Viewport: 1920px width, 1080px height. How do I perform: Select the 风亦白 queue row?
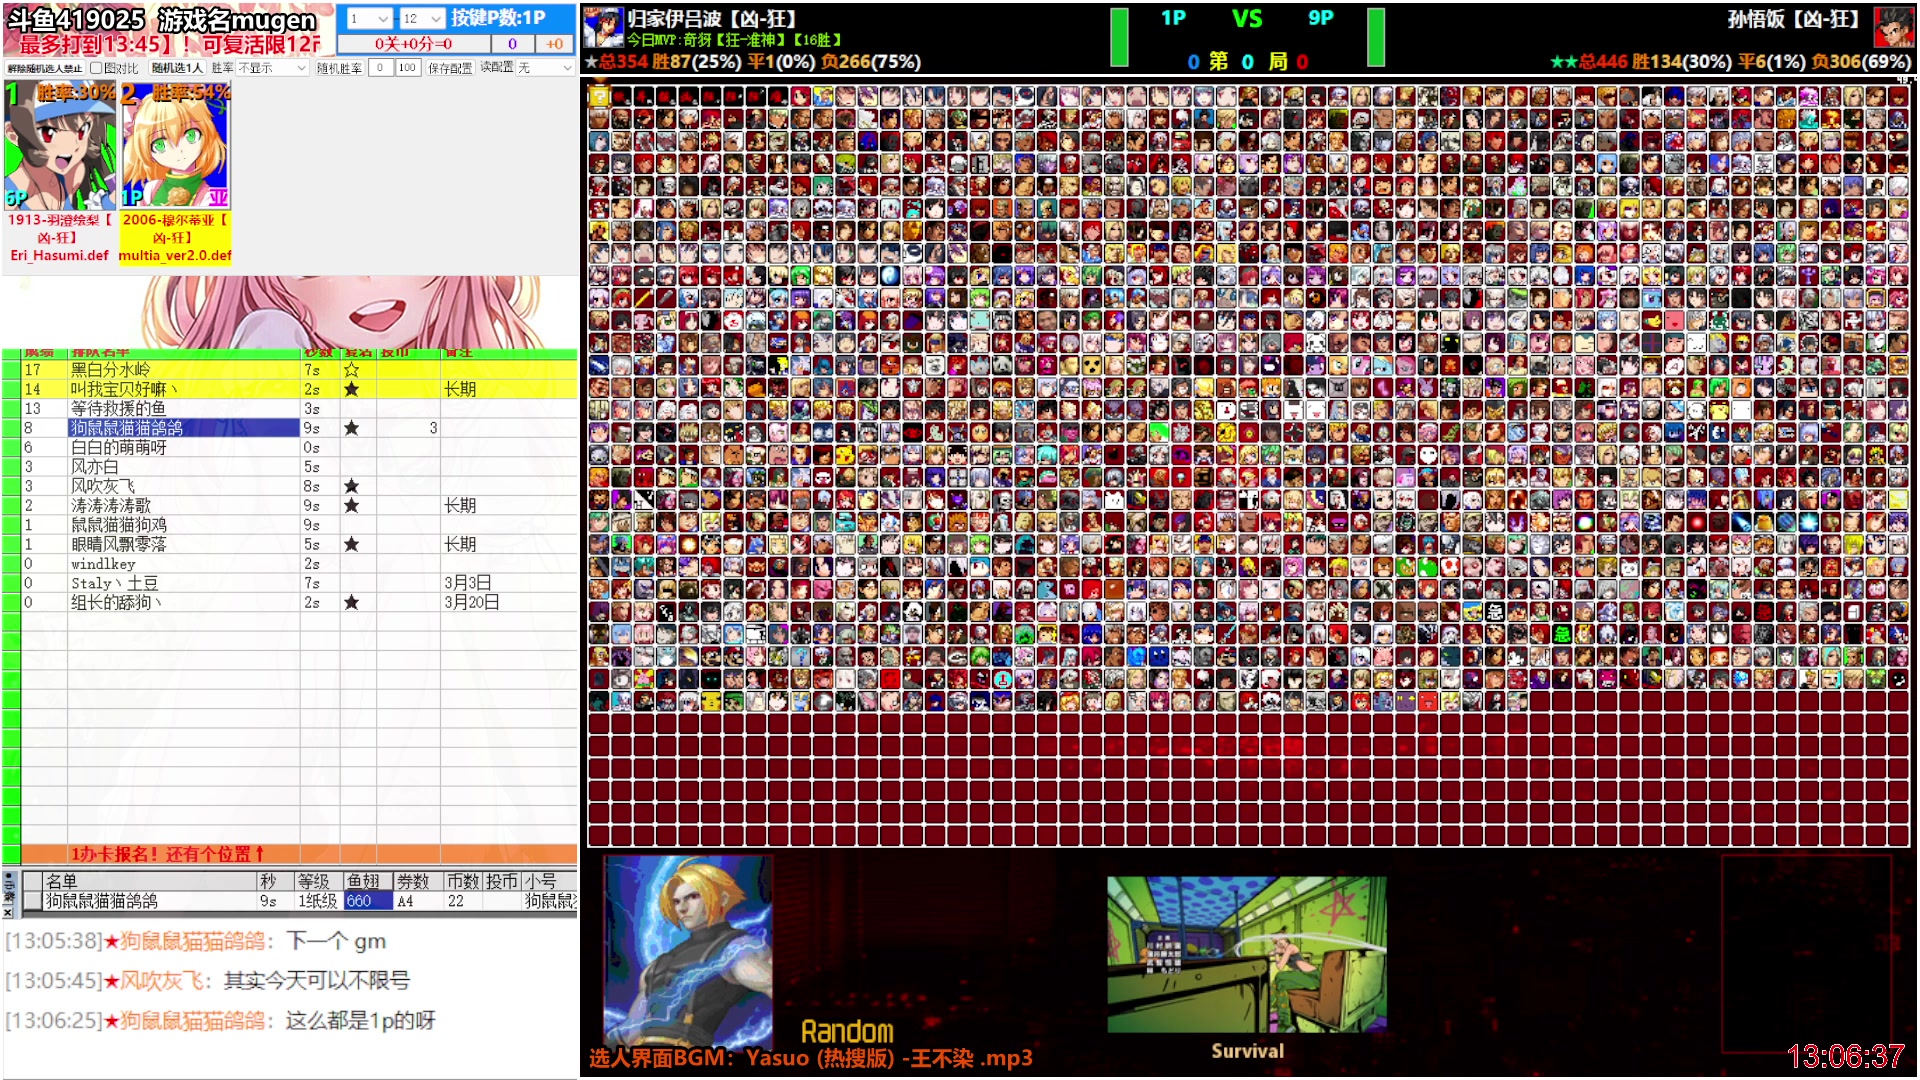click(x=299, y=467)
